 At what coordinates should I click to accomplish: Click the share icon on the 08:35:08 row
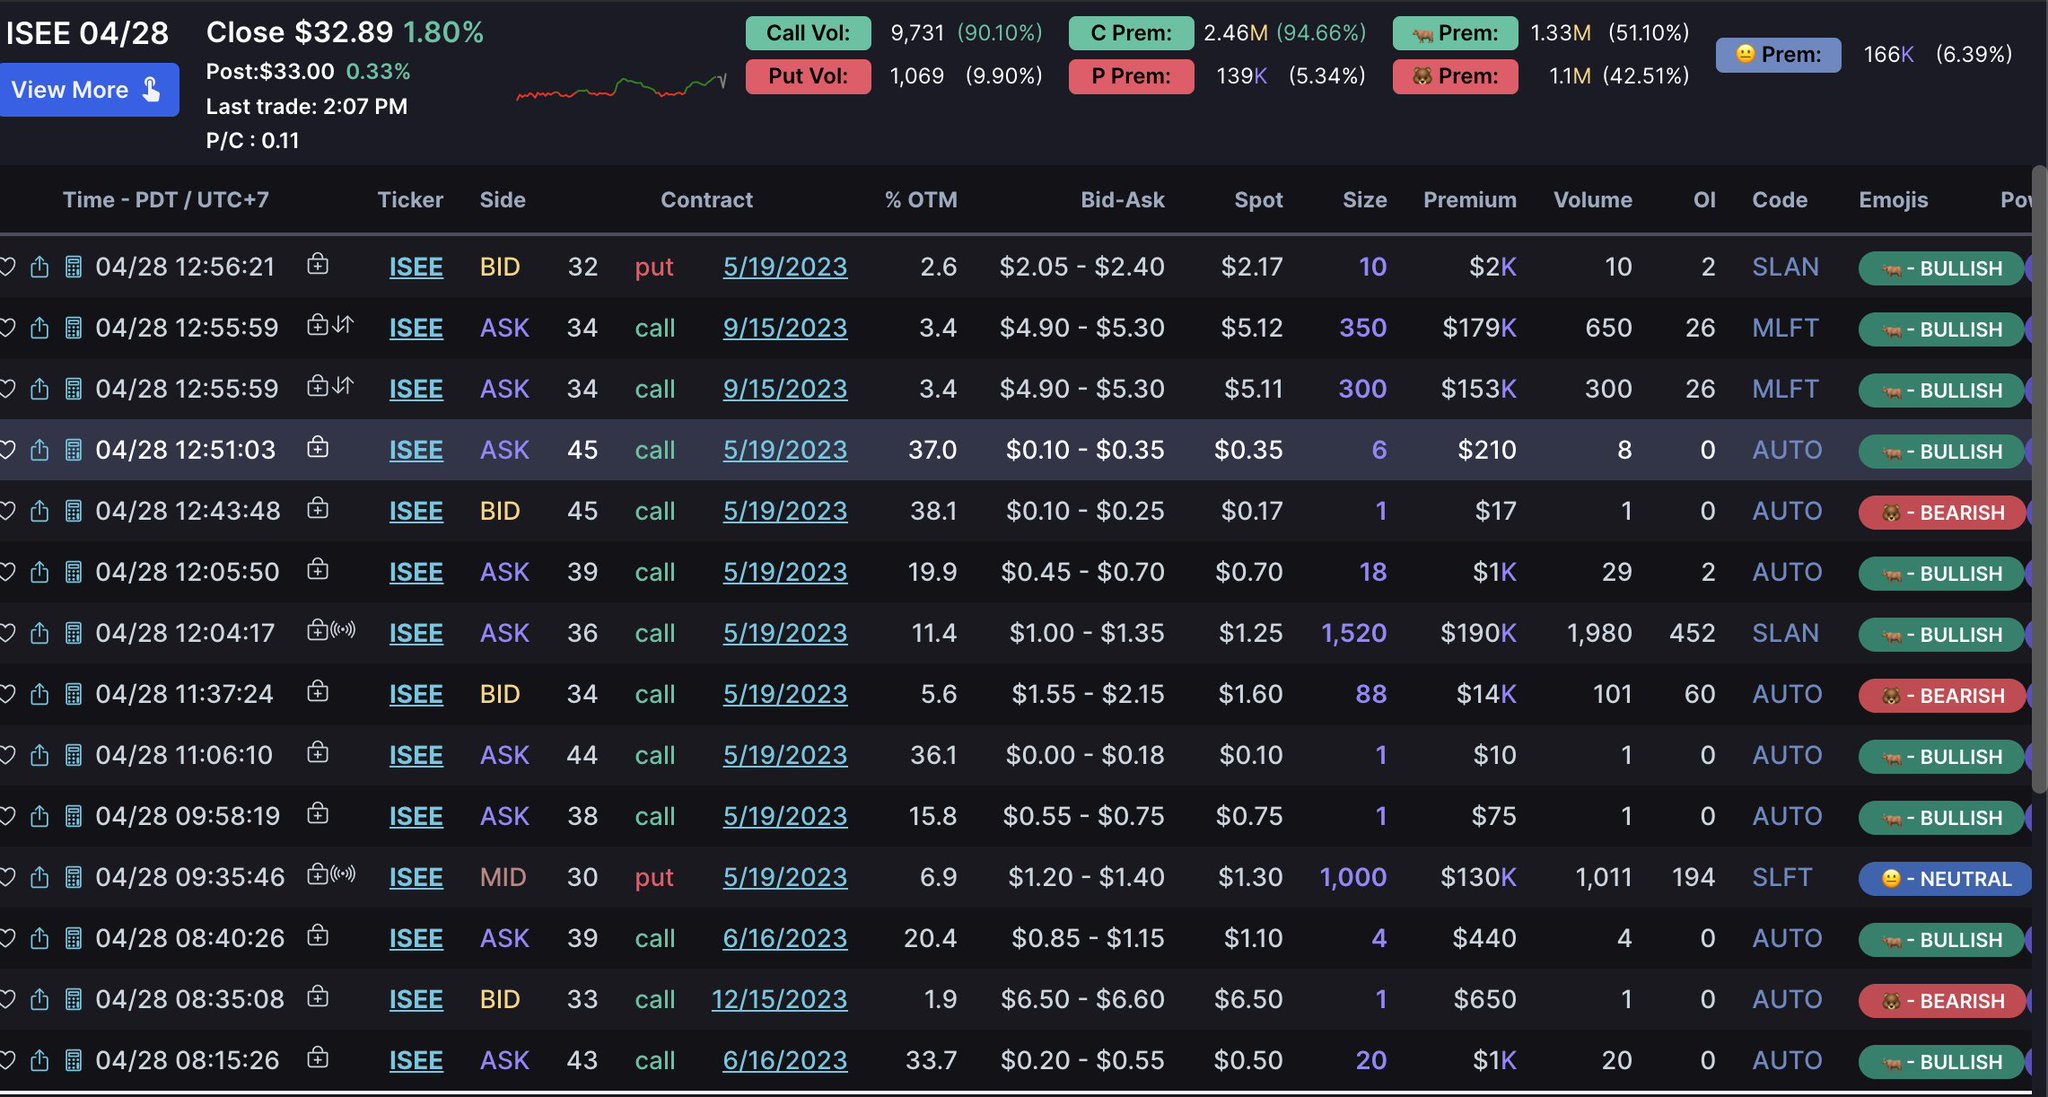40,999
